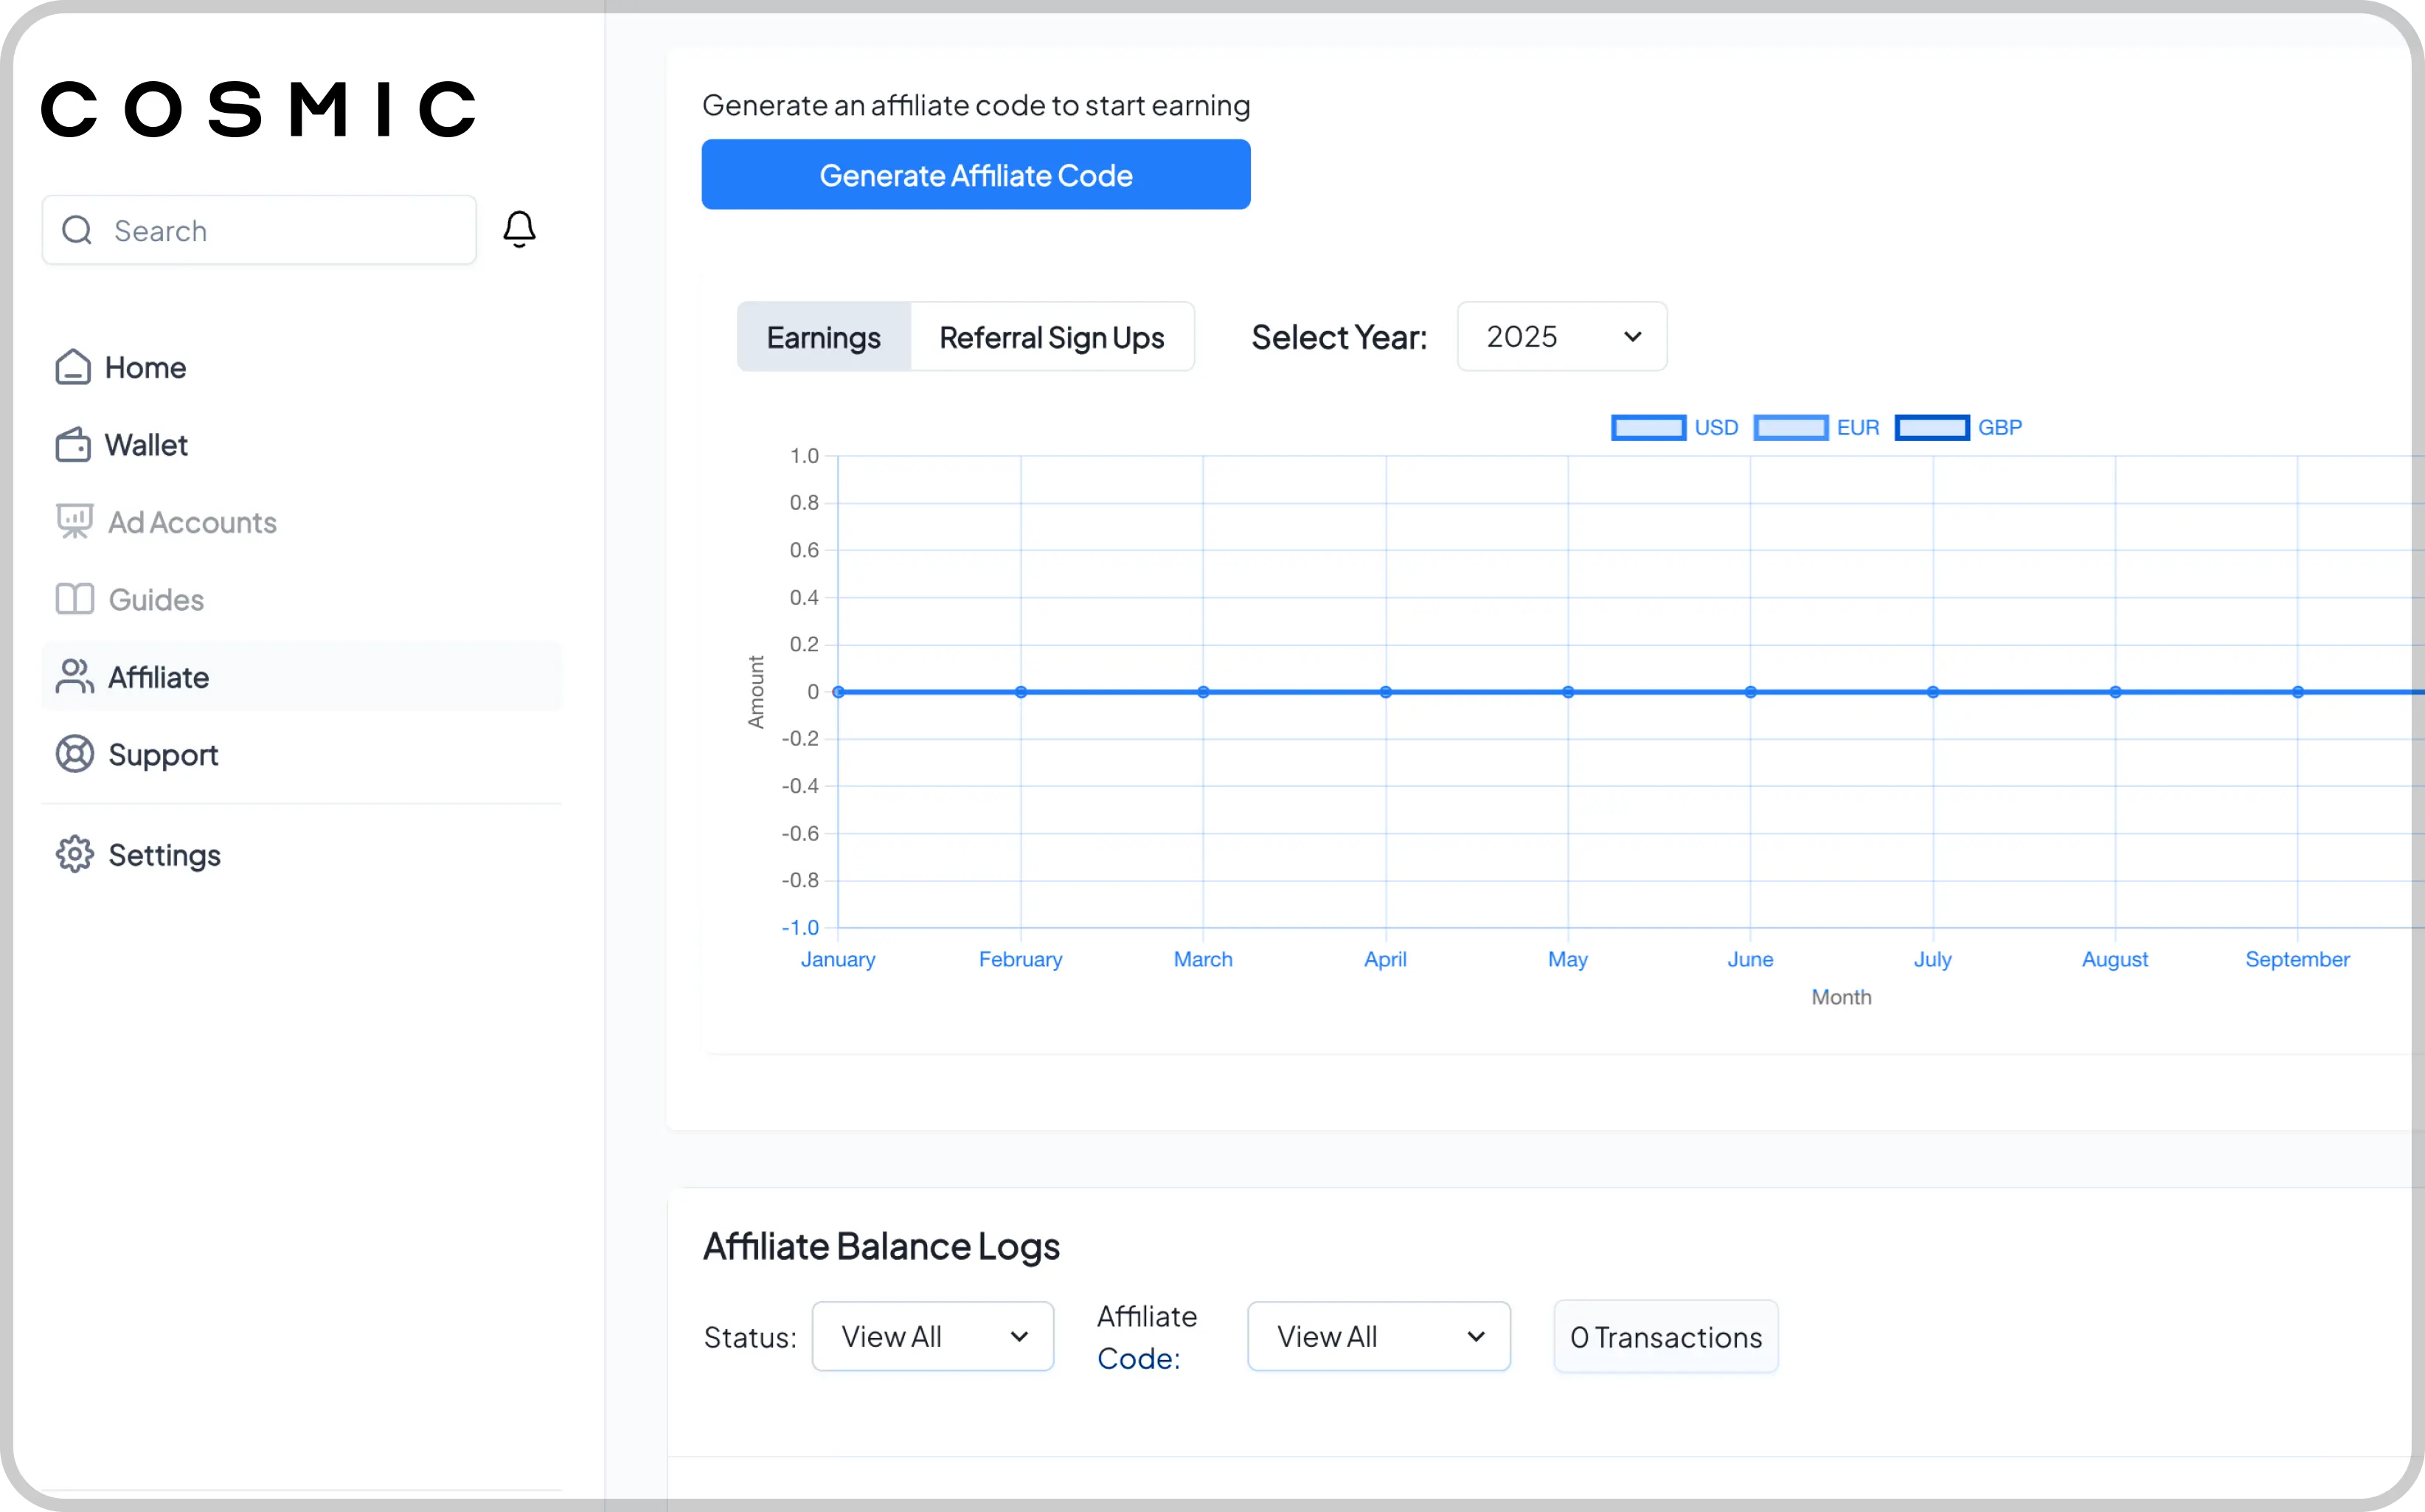The width and height of the screenshot is (2425, 1512).
Task: Click the search magnifier icon
Action: click(x=77, y=230)
